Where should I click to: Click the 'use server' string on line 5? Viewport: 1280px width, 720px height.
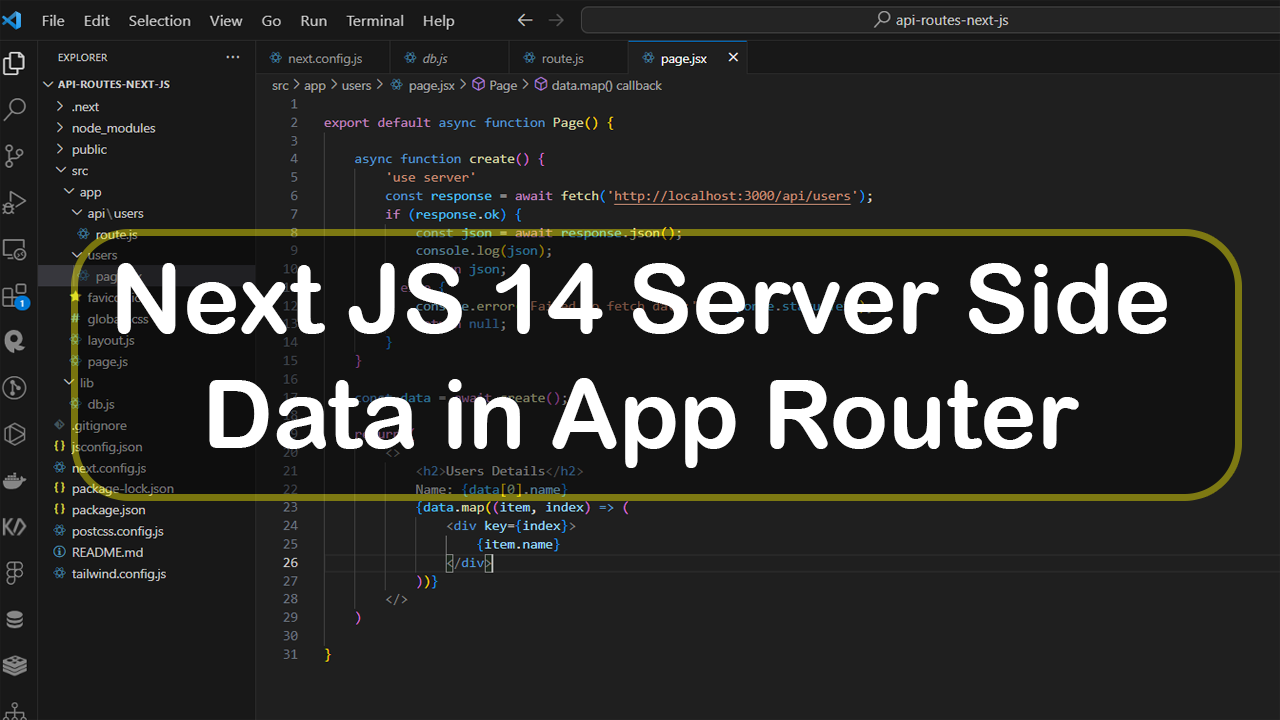click(x=431, y=177)
